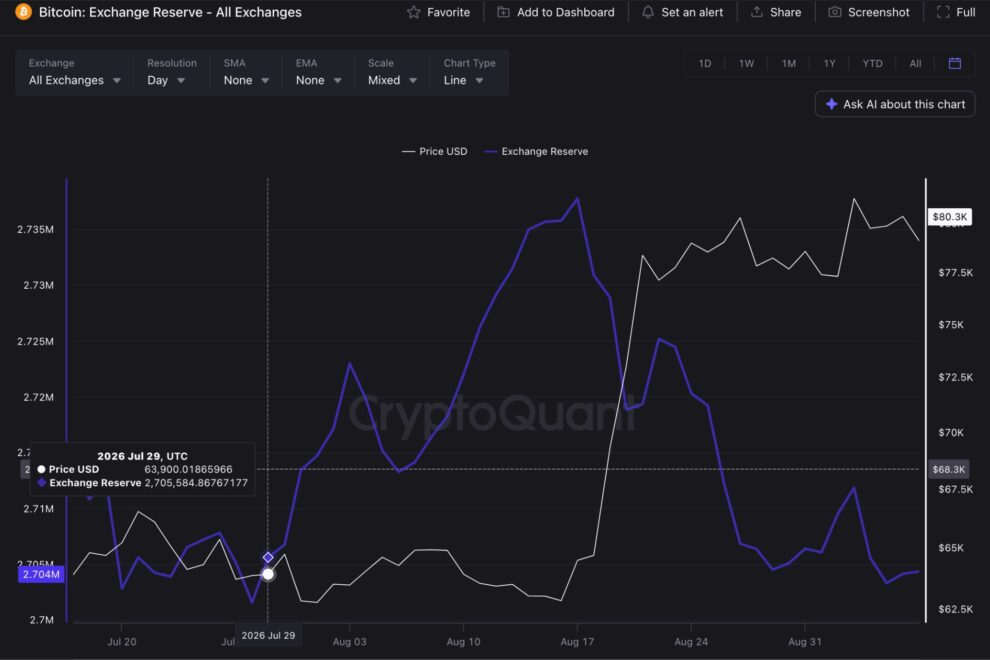Click the 2.704M reserve axis label
990x660 pixels.
[41, 574]
